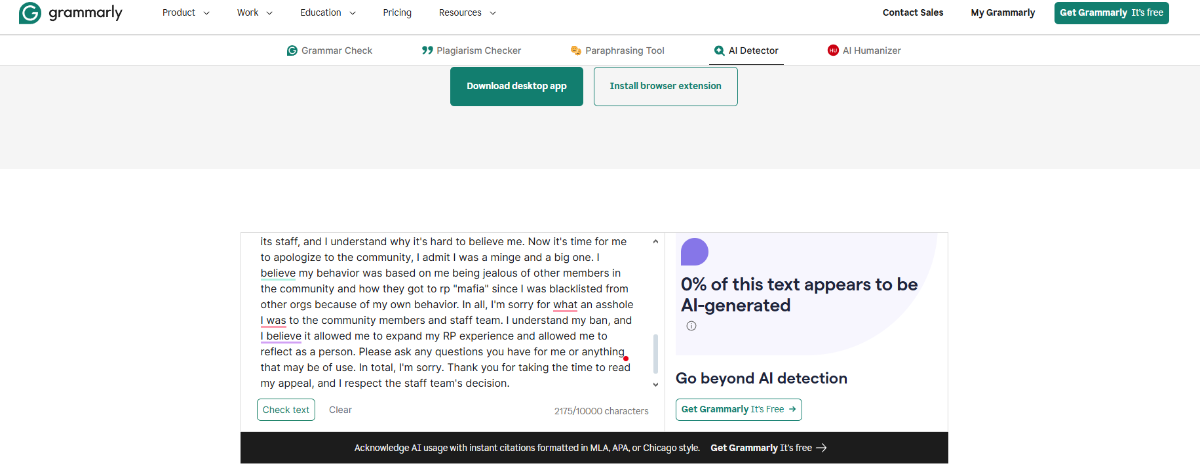Click the info icon below AI result
This screenshot has height=472, width=1200.
click(691, 326)
